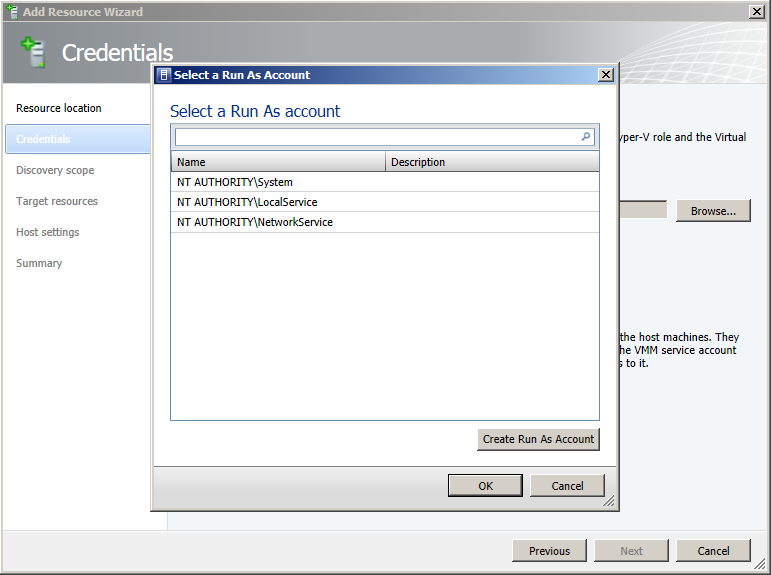Click the Credentials server header icon
Screen dimensions: 771x575
click(34, 52)
